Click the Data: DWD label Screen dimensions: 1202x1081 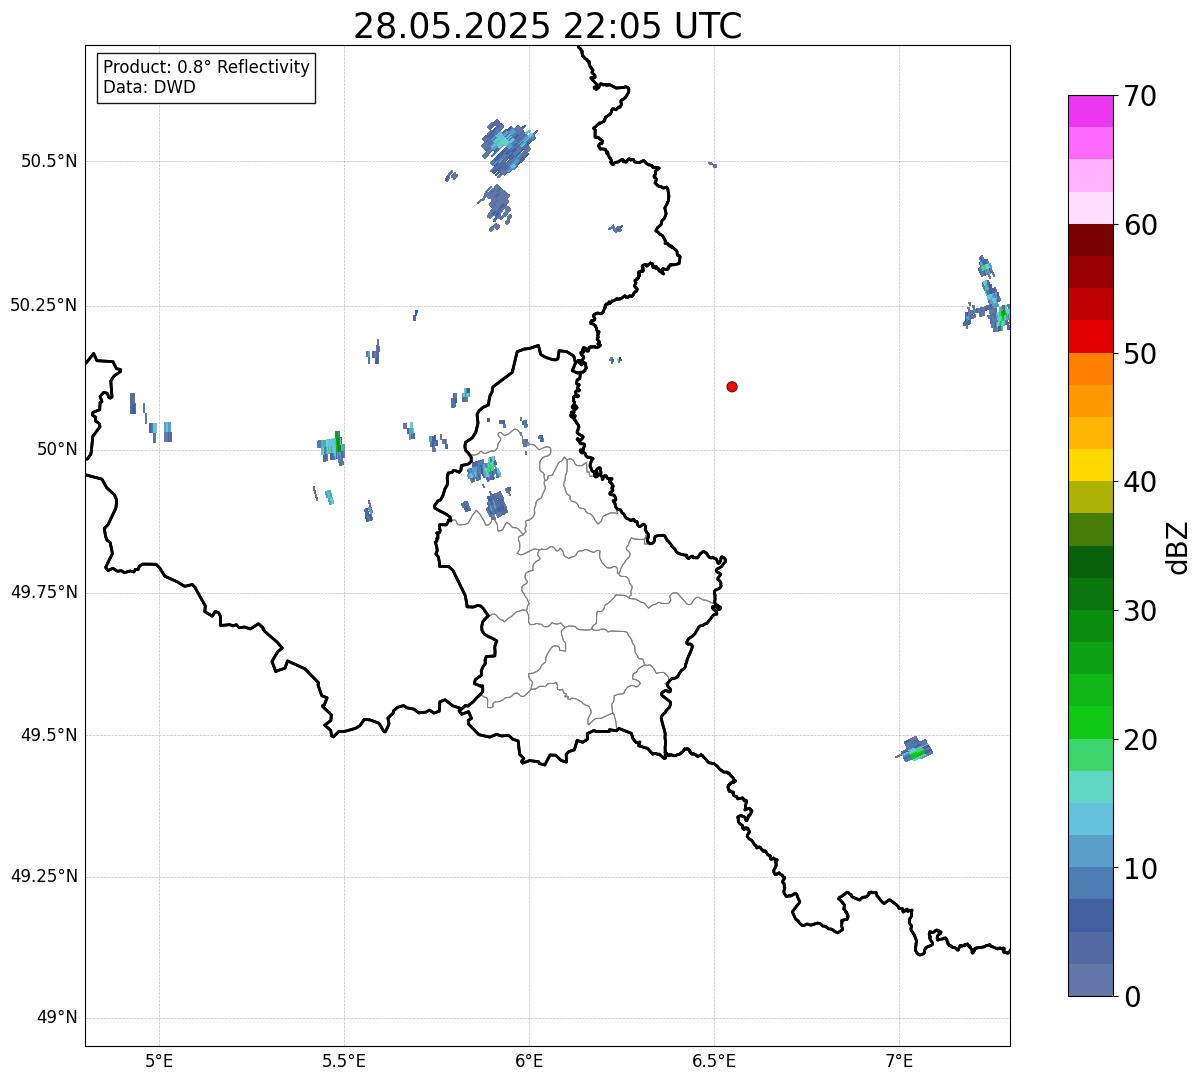click(x=149, y=87)
